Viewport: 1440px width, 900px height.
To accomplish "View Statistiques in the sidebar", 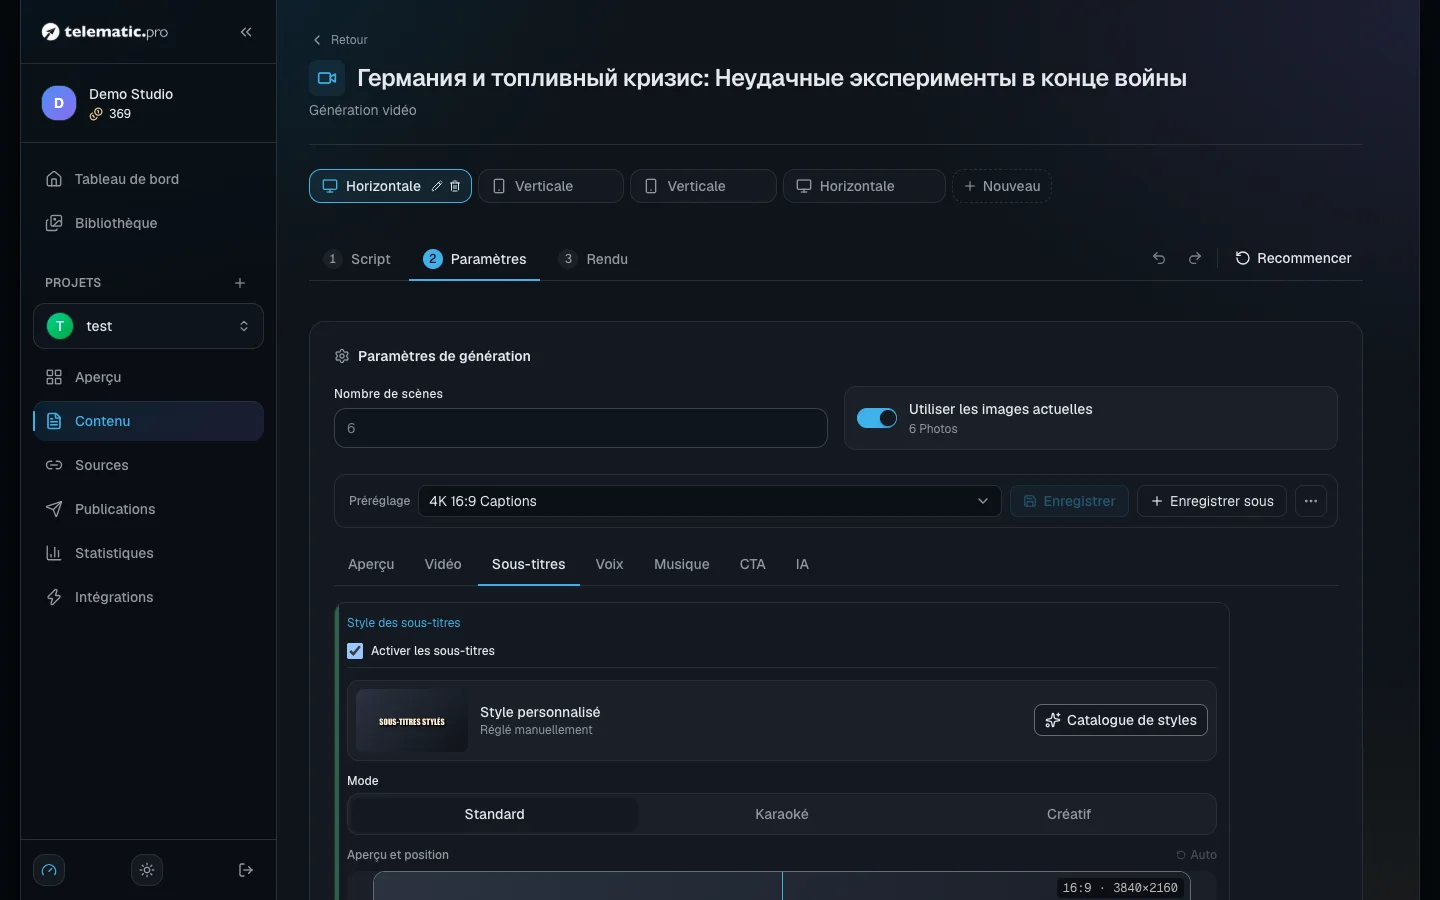I will [148, 553].
